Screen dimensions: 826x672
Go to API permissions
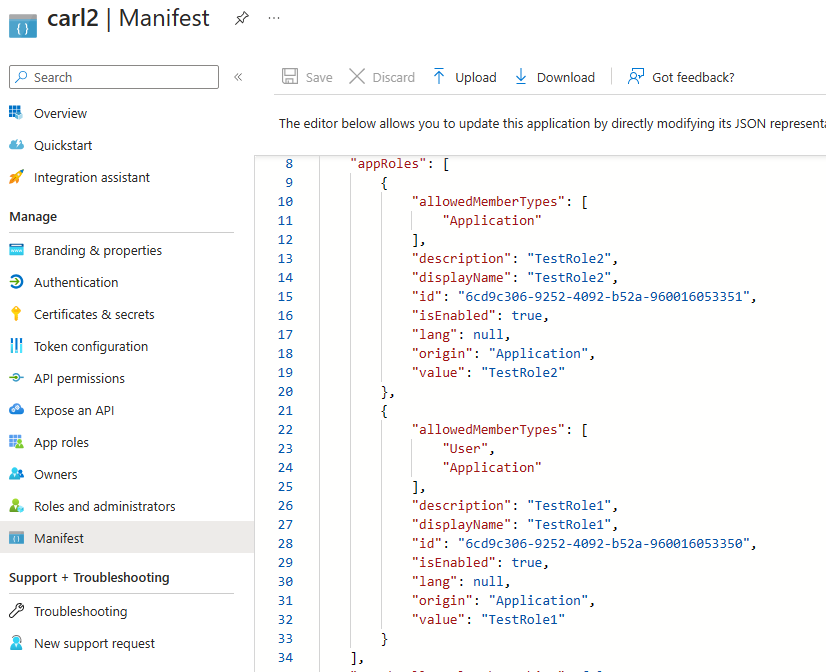pyautogui.click(x=79, y=378)
